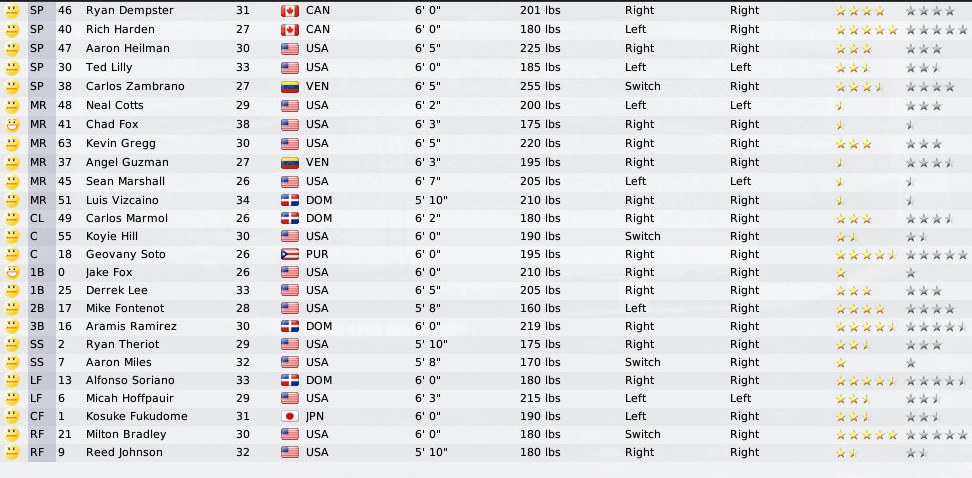Click the morale smiley beside Ryan Dempster
This screenshot has height=478, width=972.
point(12,11)
